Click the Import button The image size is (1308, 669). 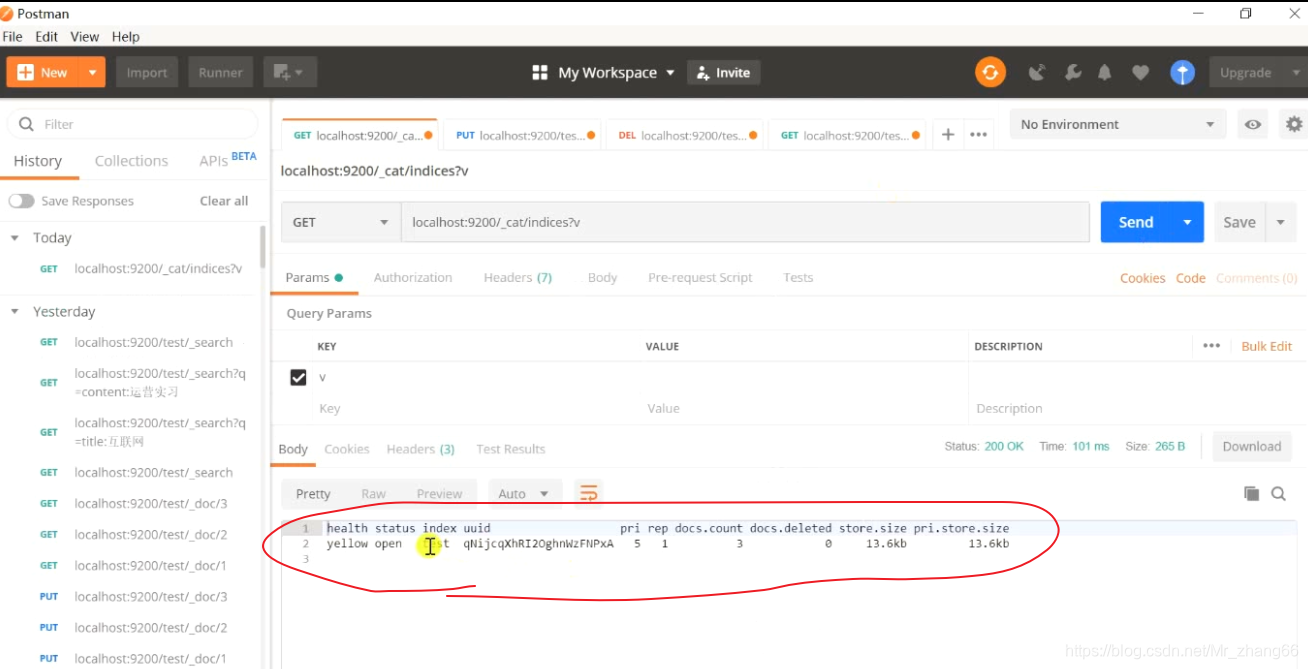pyautogui.click(x=147, y=72)
